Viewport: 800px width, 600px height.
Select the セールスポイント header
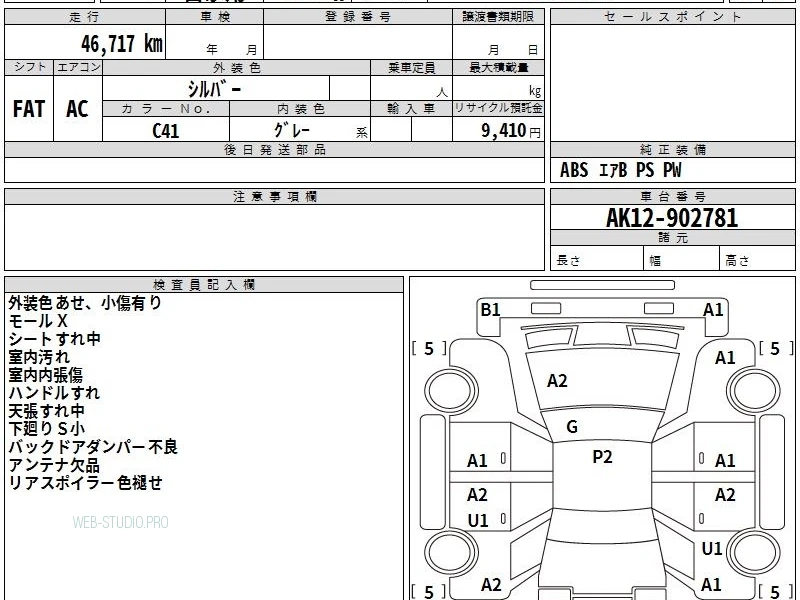point(672,17)
